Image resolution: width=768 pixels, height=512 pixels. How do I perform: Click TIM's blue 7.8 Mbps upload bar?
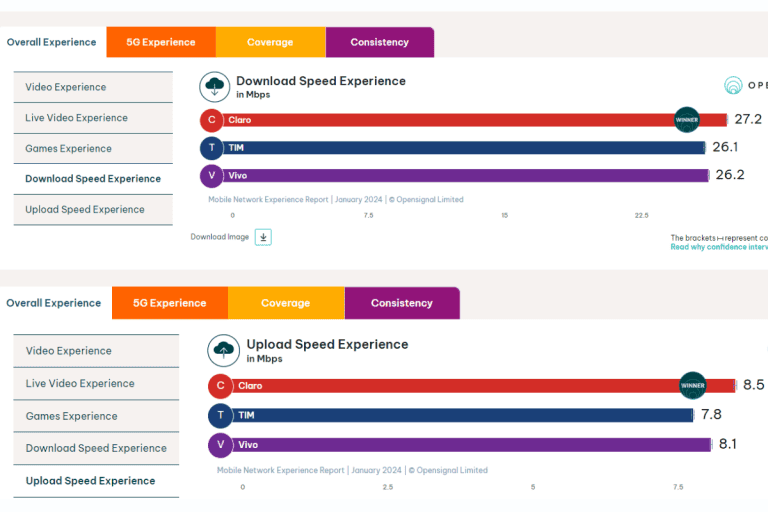(x=460, y=415)
